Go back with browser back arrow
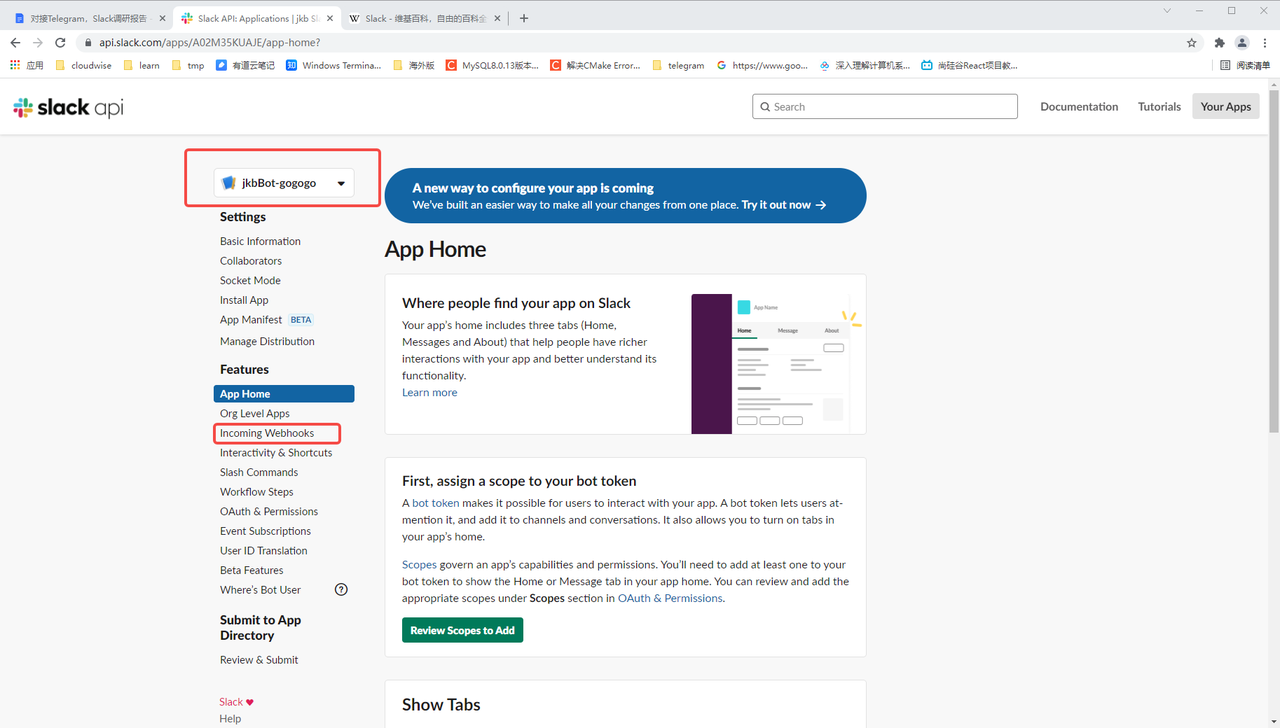The image size is (1280, 728). (x=15, y=43)
